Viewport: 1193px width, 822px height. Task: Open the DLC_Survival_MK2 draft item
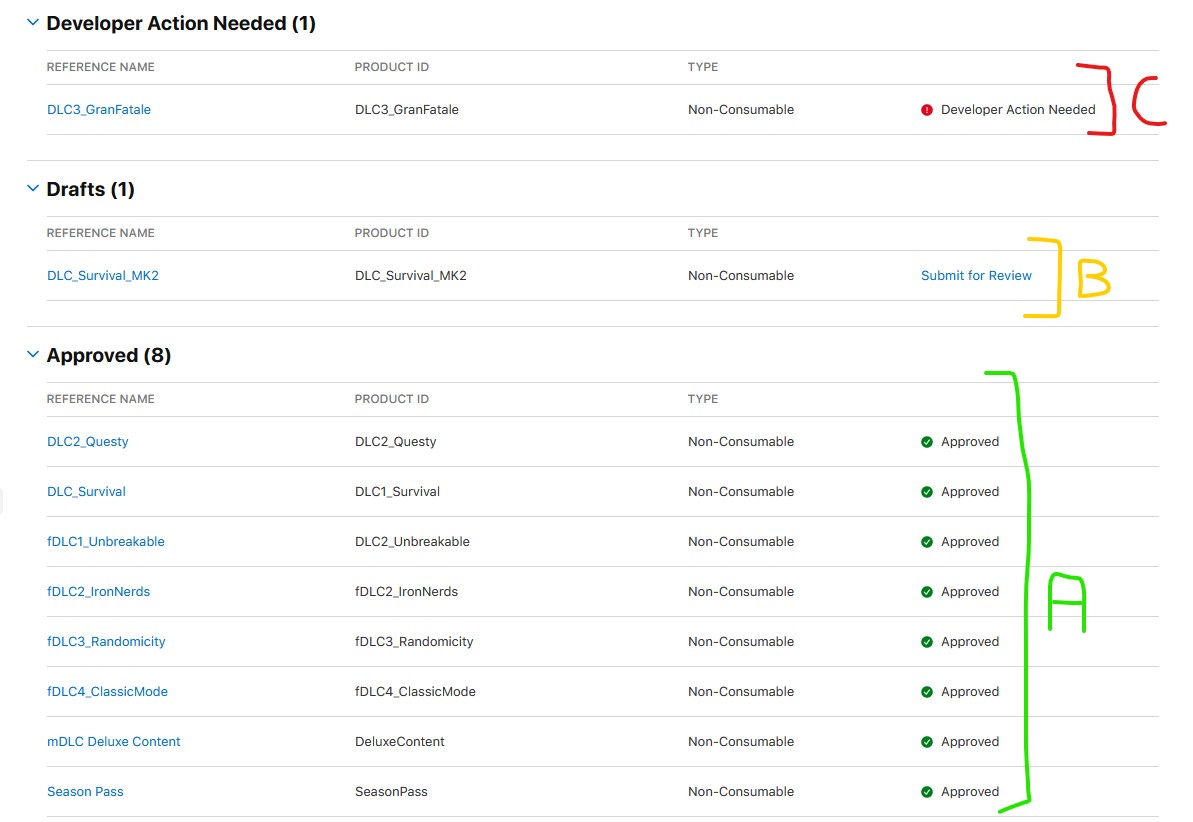pos(103,276)
